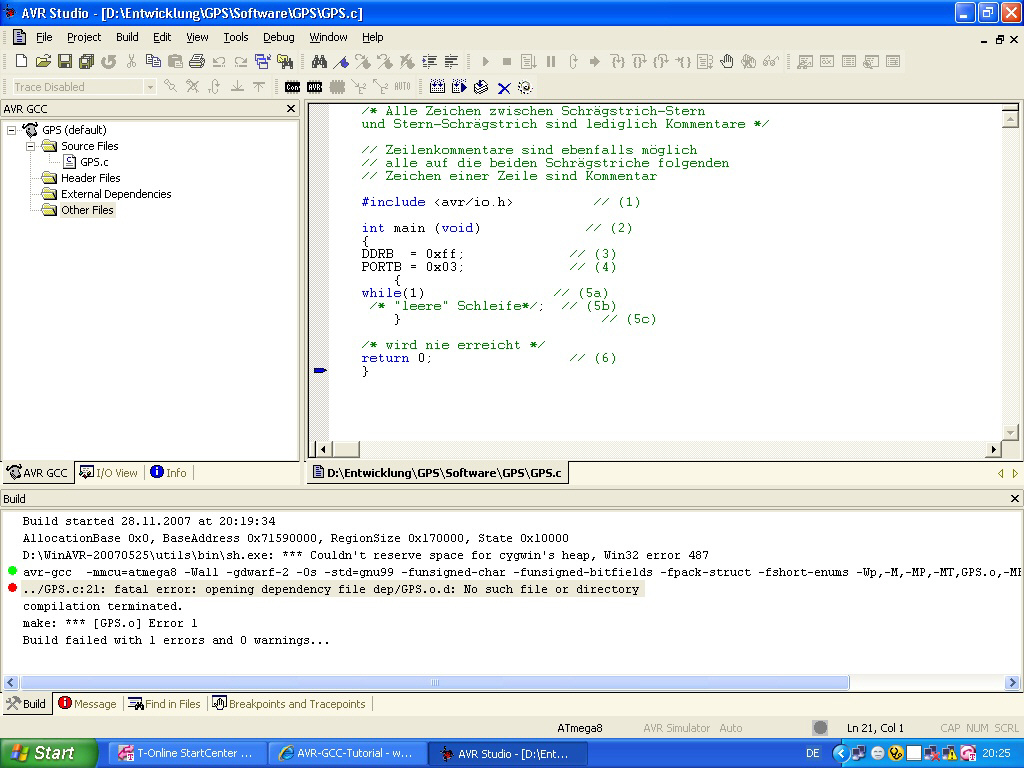Click the fatal error line in build output

pyautogui.click(x=330, y=590)
